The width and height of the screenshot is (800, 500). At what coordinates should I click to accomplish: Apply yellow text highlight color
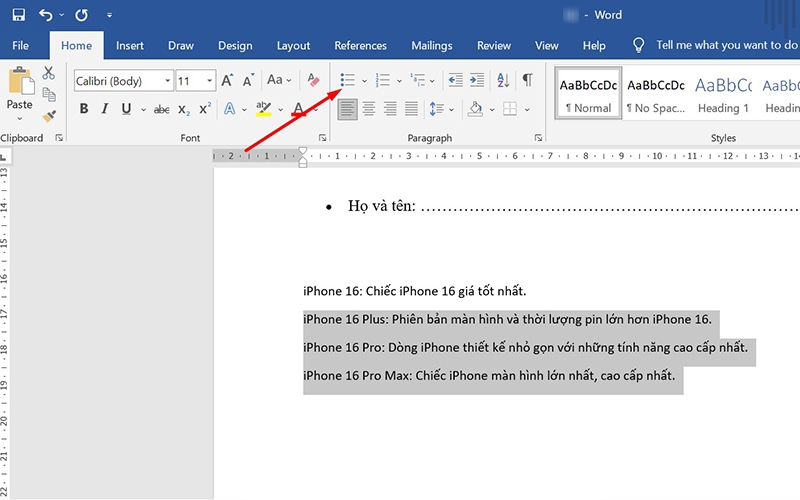tap(264, 109)
